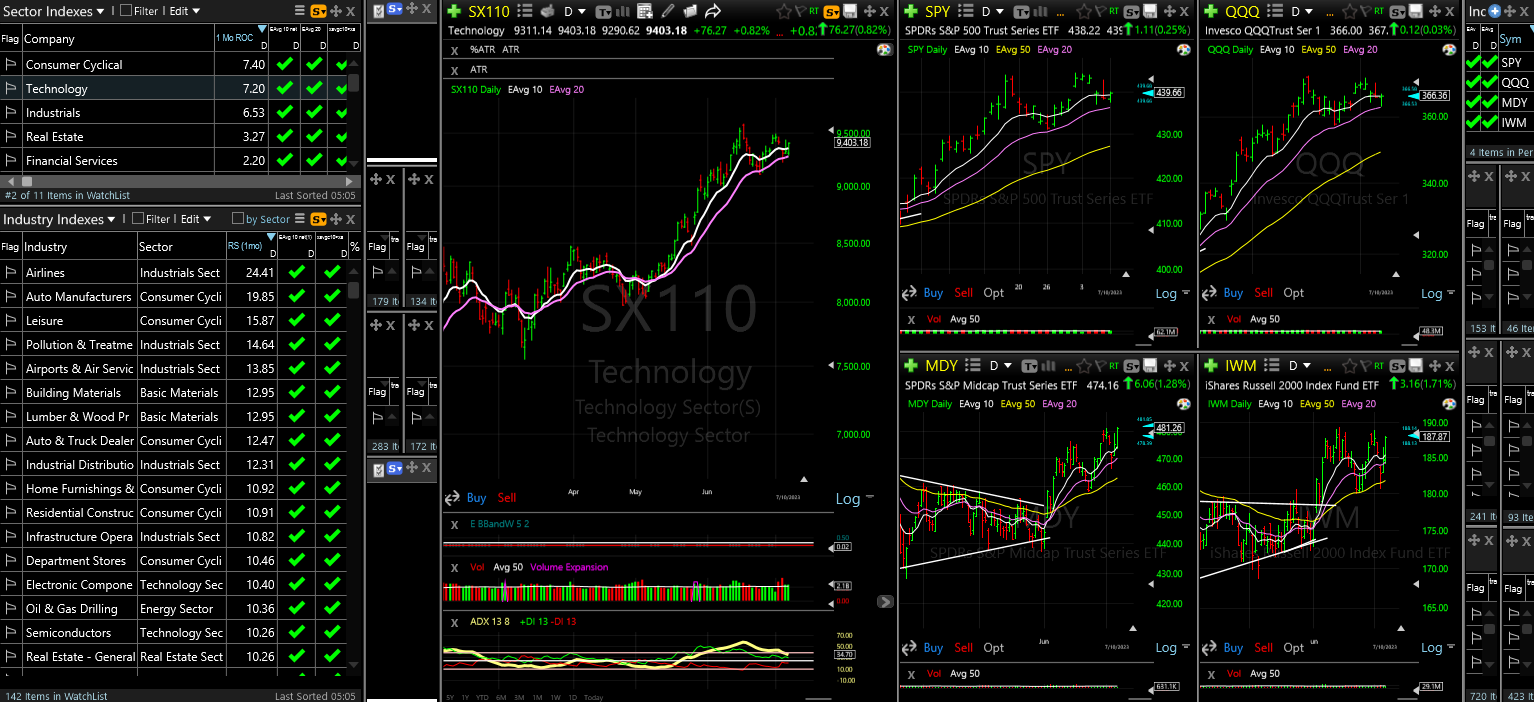Save the SX110 chart with floppy icon
The width and height of the screenshot is (1534, 702).
point(848,12)
